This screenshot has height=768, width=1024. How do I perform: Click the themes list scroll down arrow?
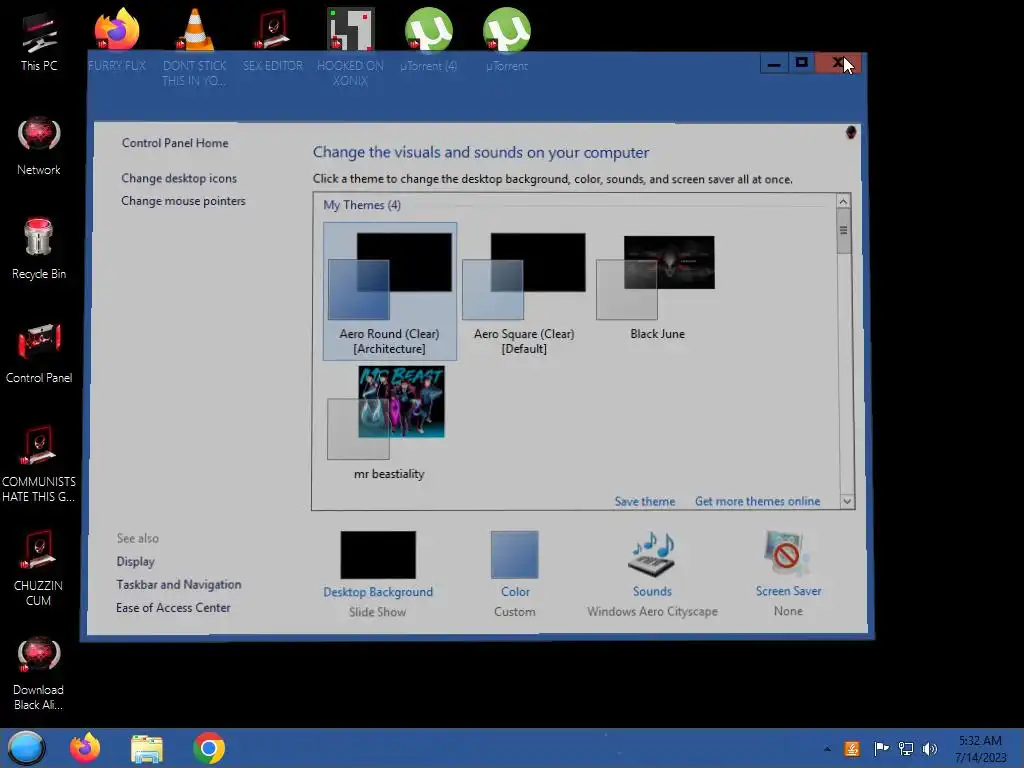[x=846, y=502]
